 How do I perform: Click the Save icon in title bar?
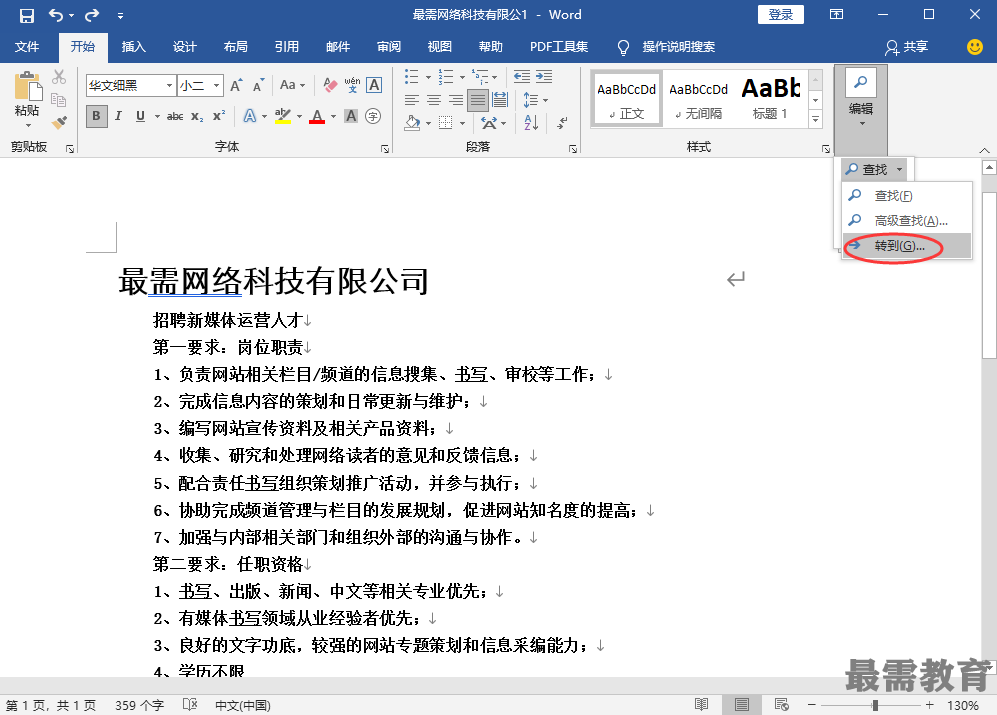point(26,15)
